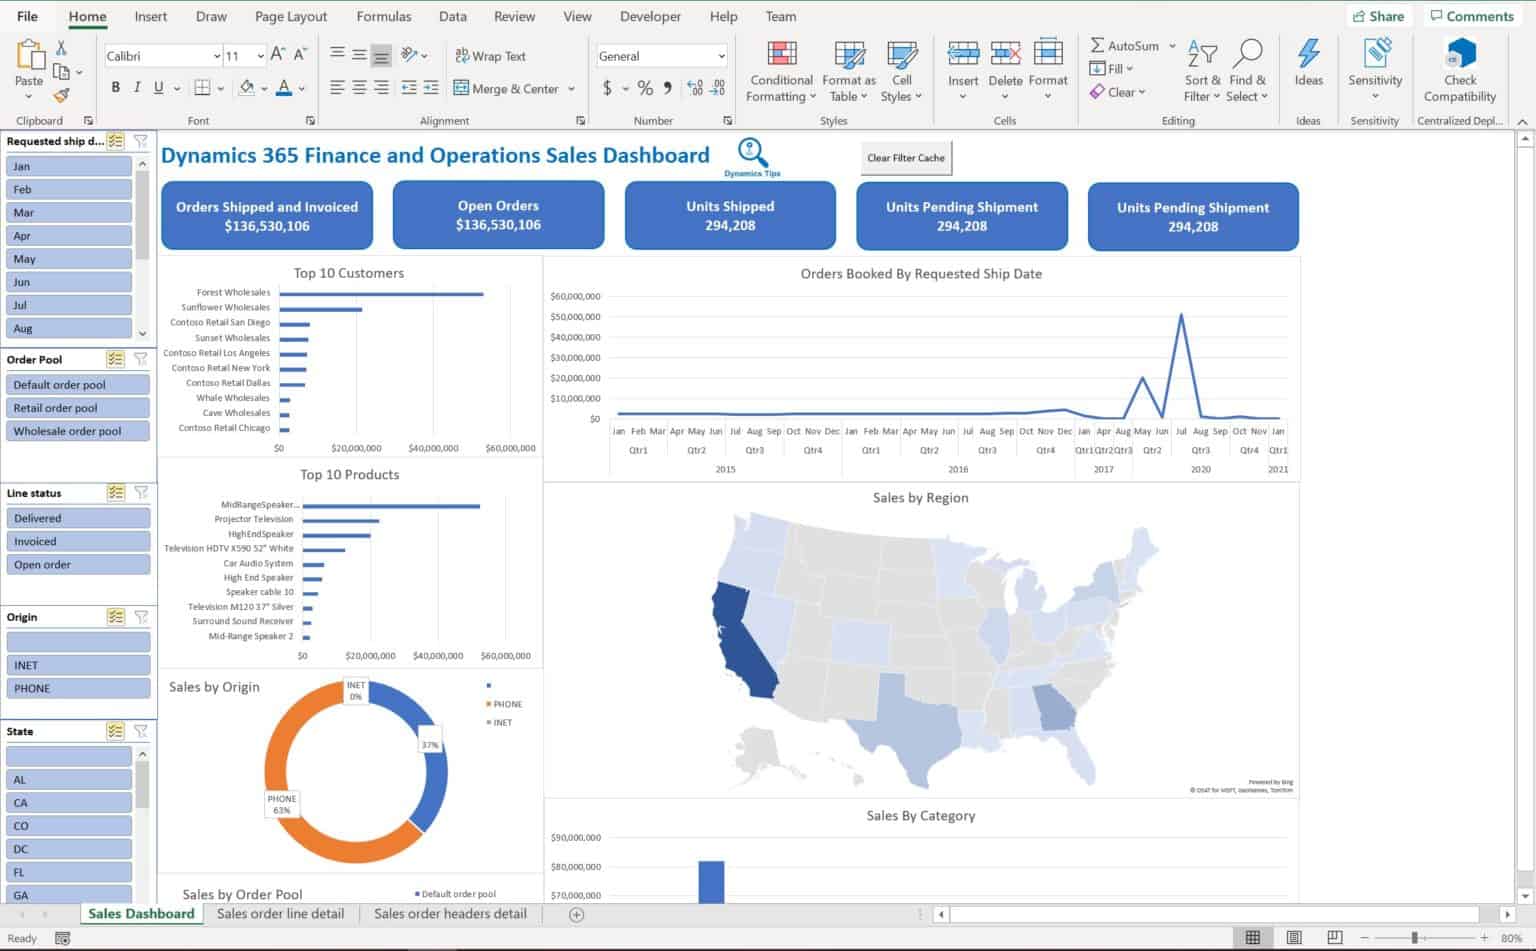Screen dimensions: 1536x951
Task: Click the Share button
Action: point(1378,16)
